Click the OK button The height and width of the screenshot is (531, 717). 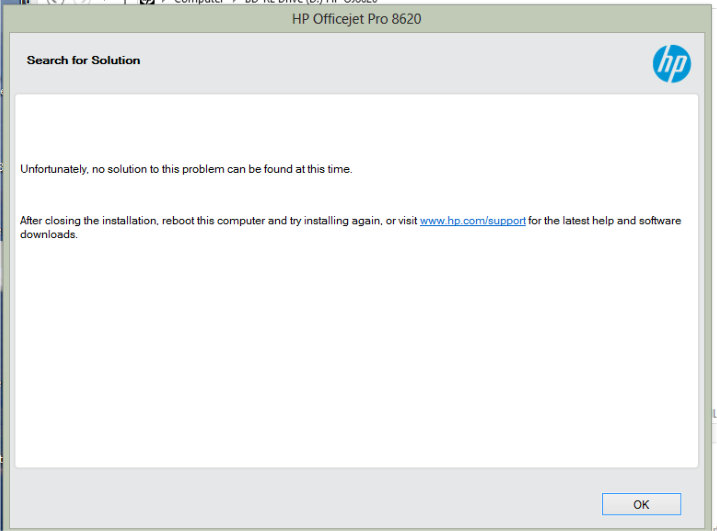[641, 504]
